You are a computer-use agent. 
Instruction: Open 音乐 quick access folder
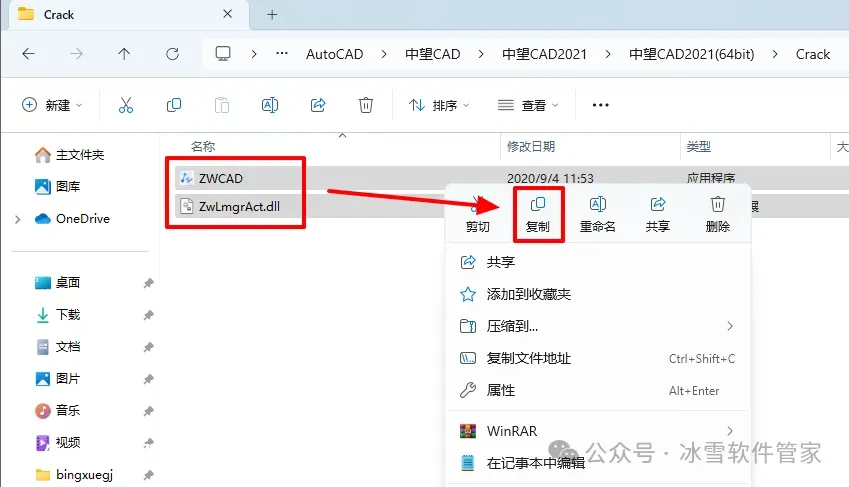pyautogui.click(x=57, y=411)
